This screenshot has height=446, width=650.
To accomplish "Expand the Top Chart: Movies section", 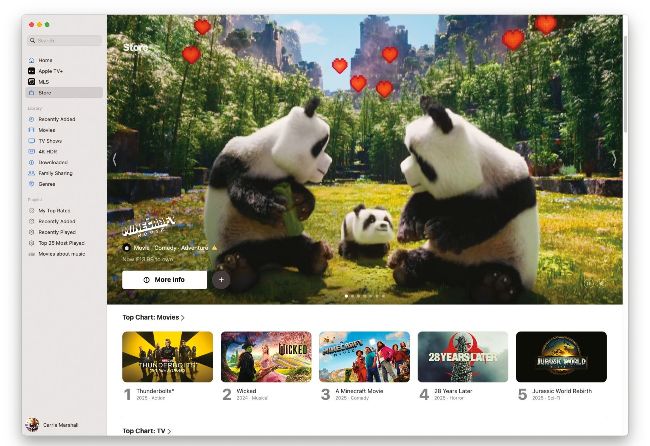I will tap(154, 317).
